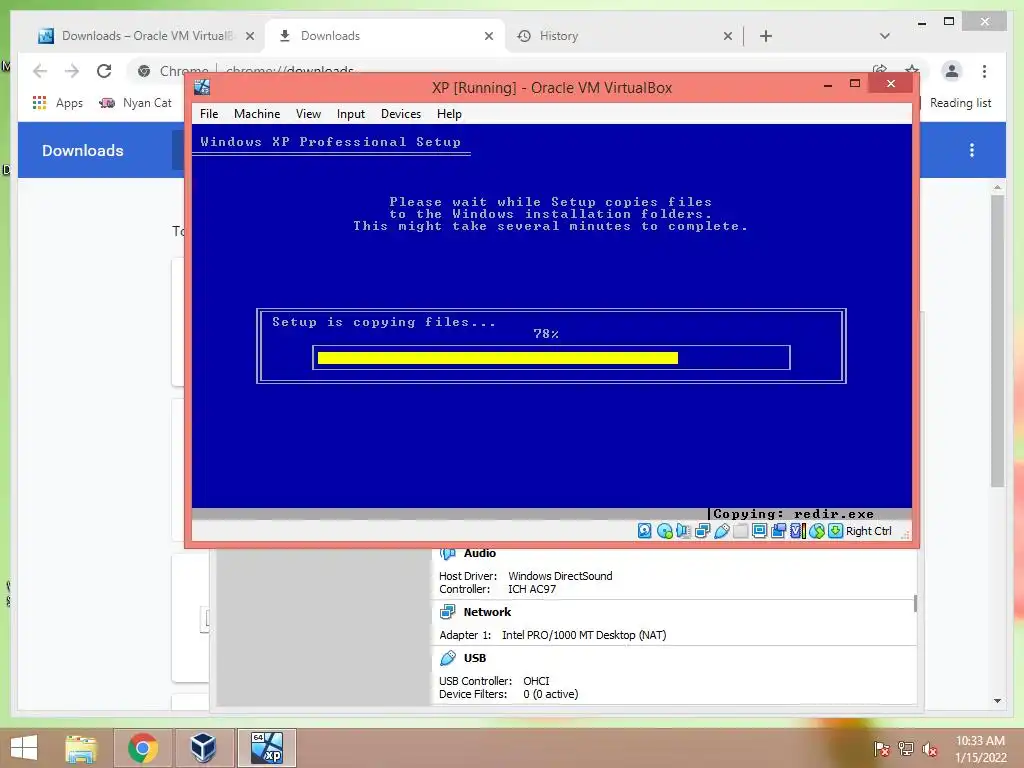
Task: Click the network tray icon
Action: point(906,749)
